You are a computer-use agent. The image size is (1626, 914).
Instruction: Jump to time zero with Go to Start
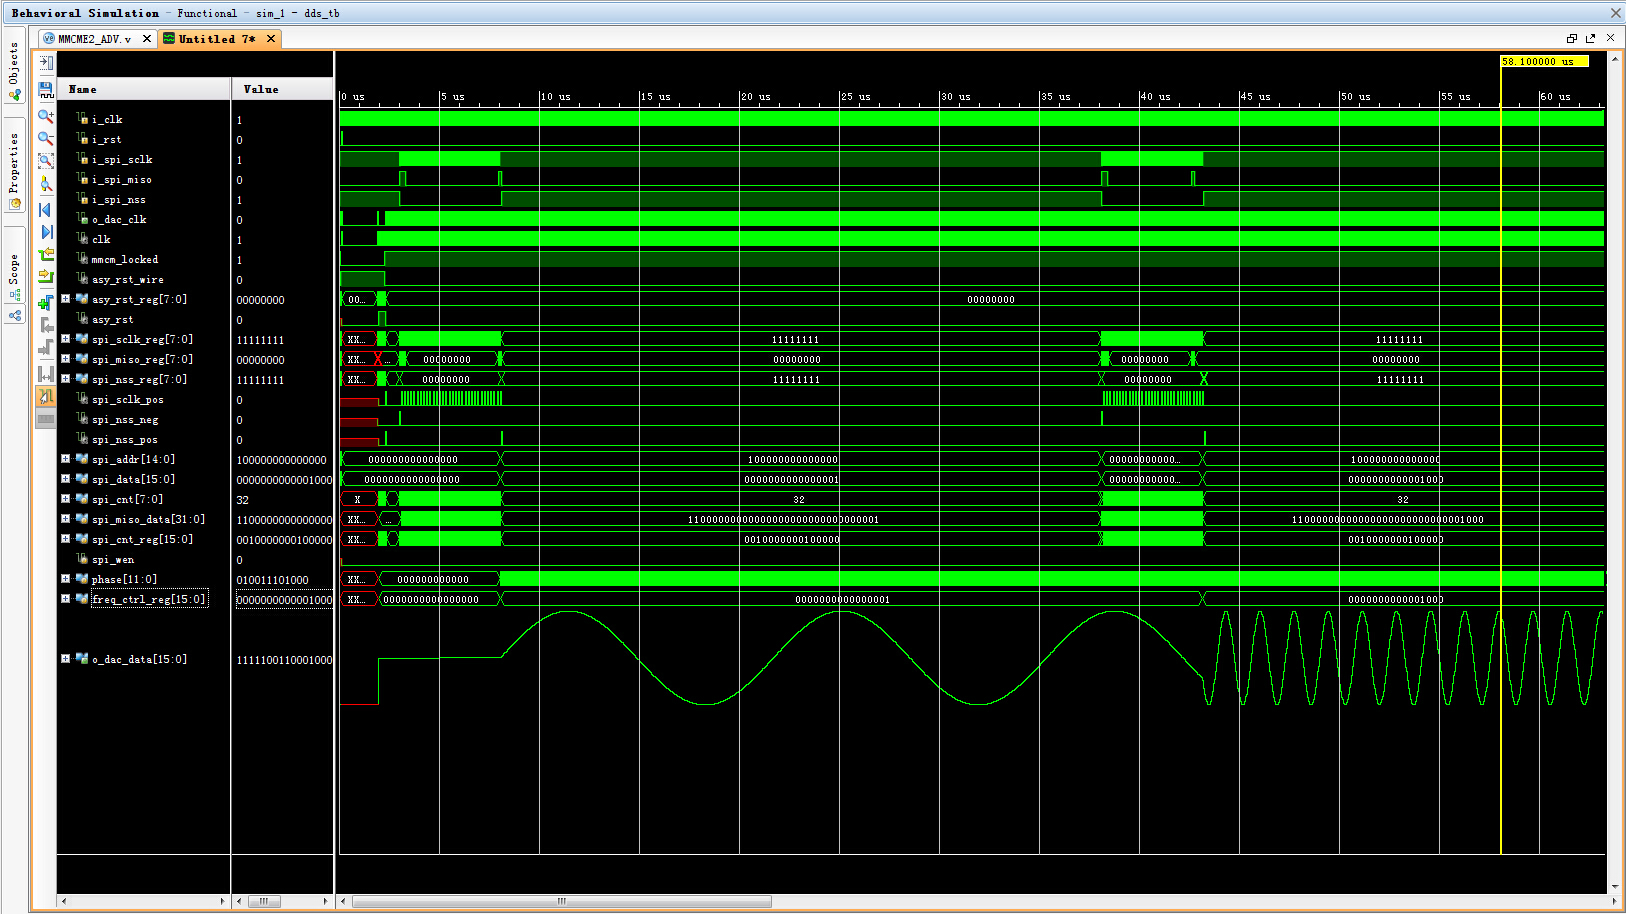[x=46, y=209]
